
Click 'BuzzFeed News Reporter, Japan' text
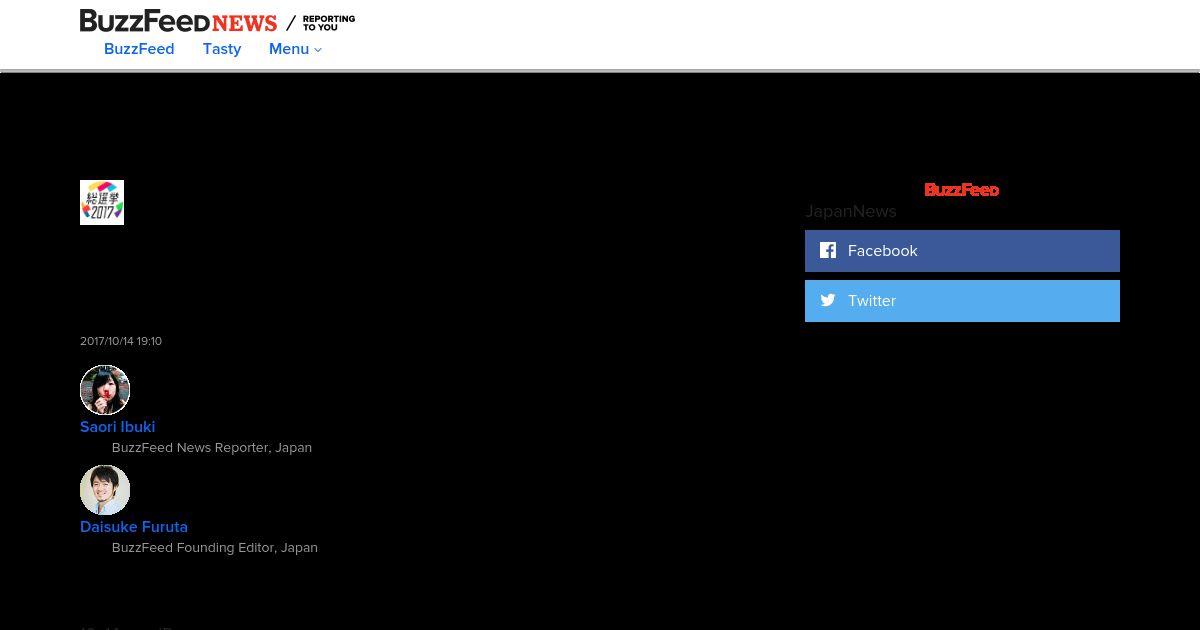click(212, 448)
